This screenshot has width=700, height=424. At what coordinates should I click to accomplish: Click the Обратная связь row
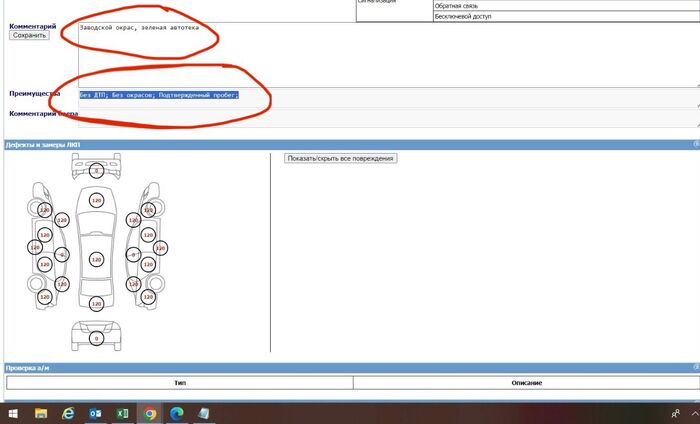pos(567,6)
